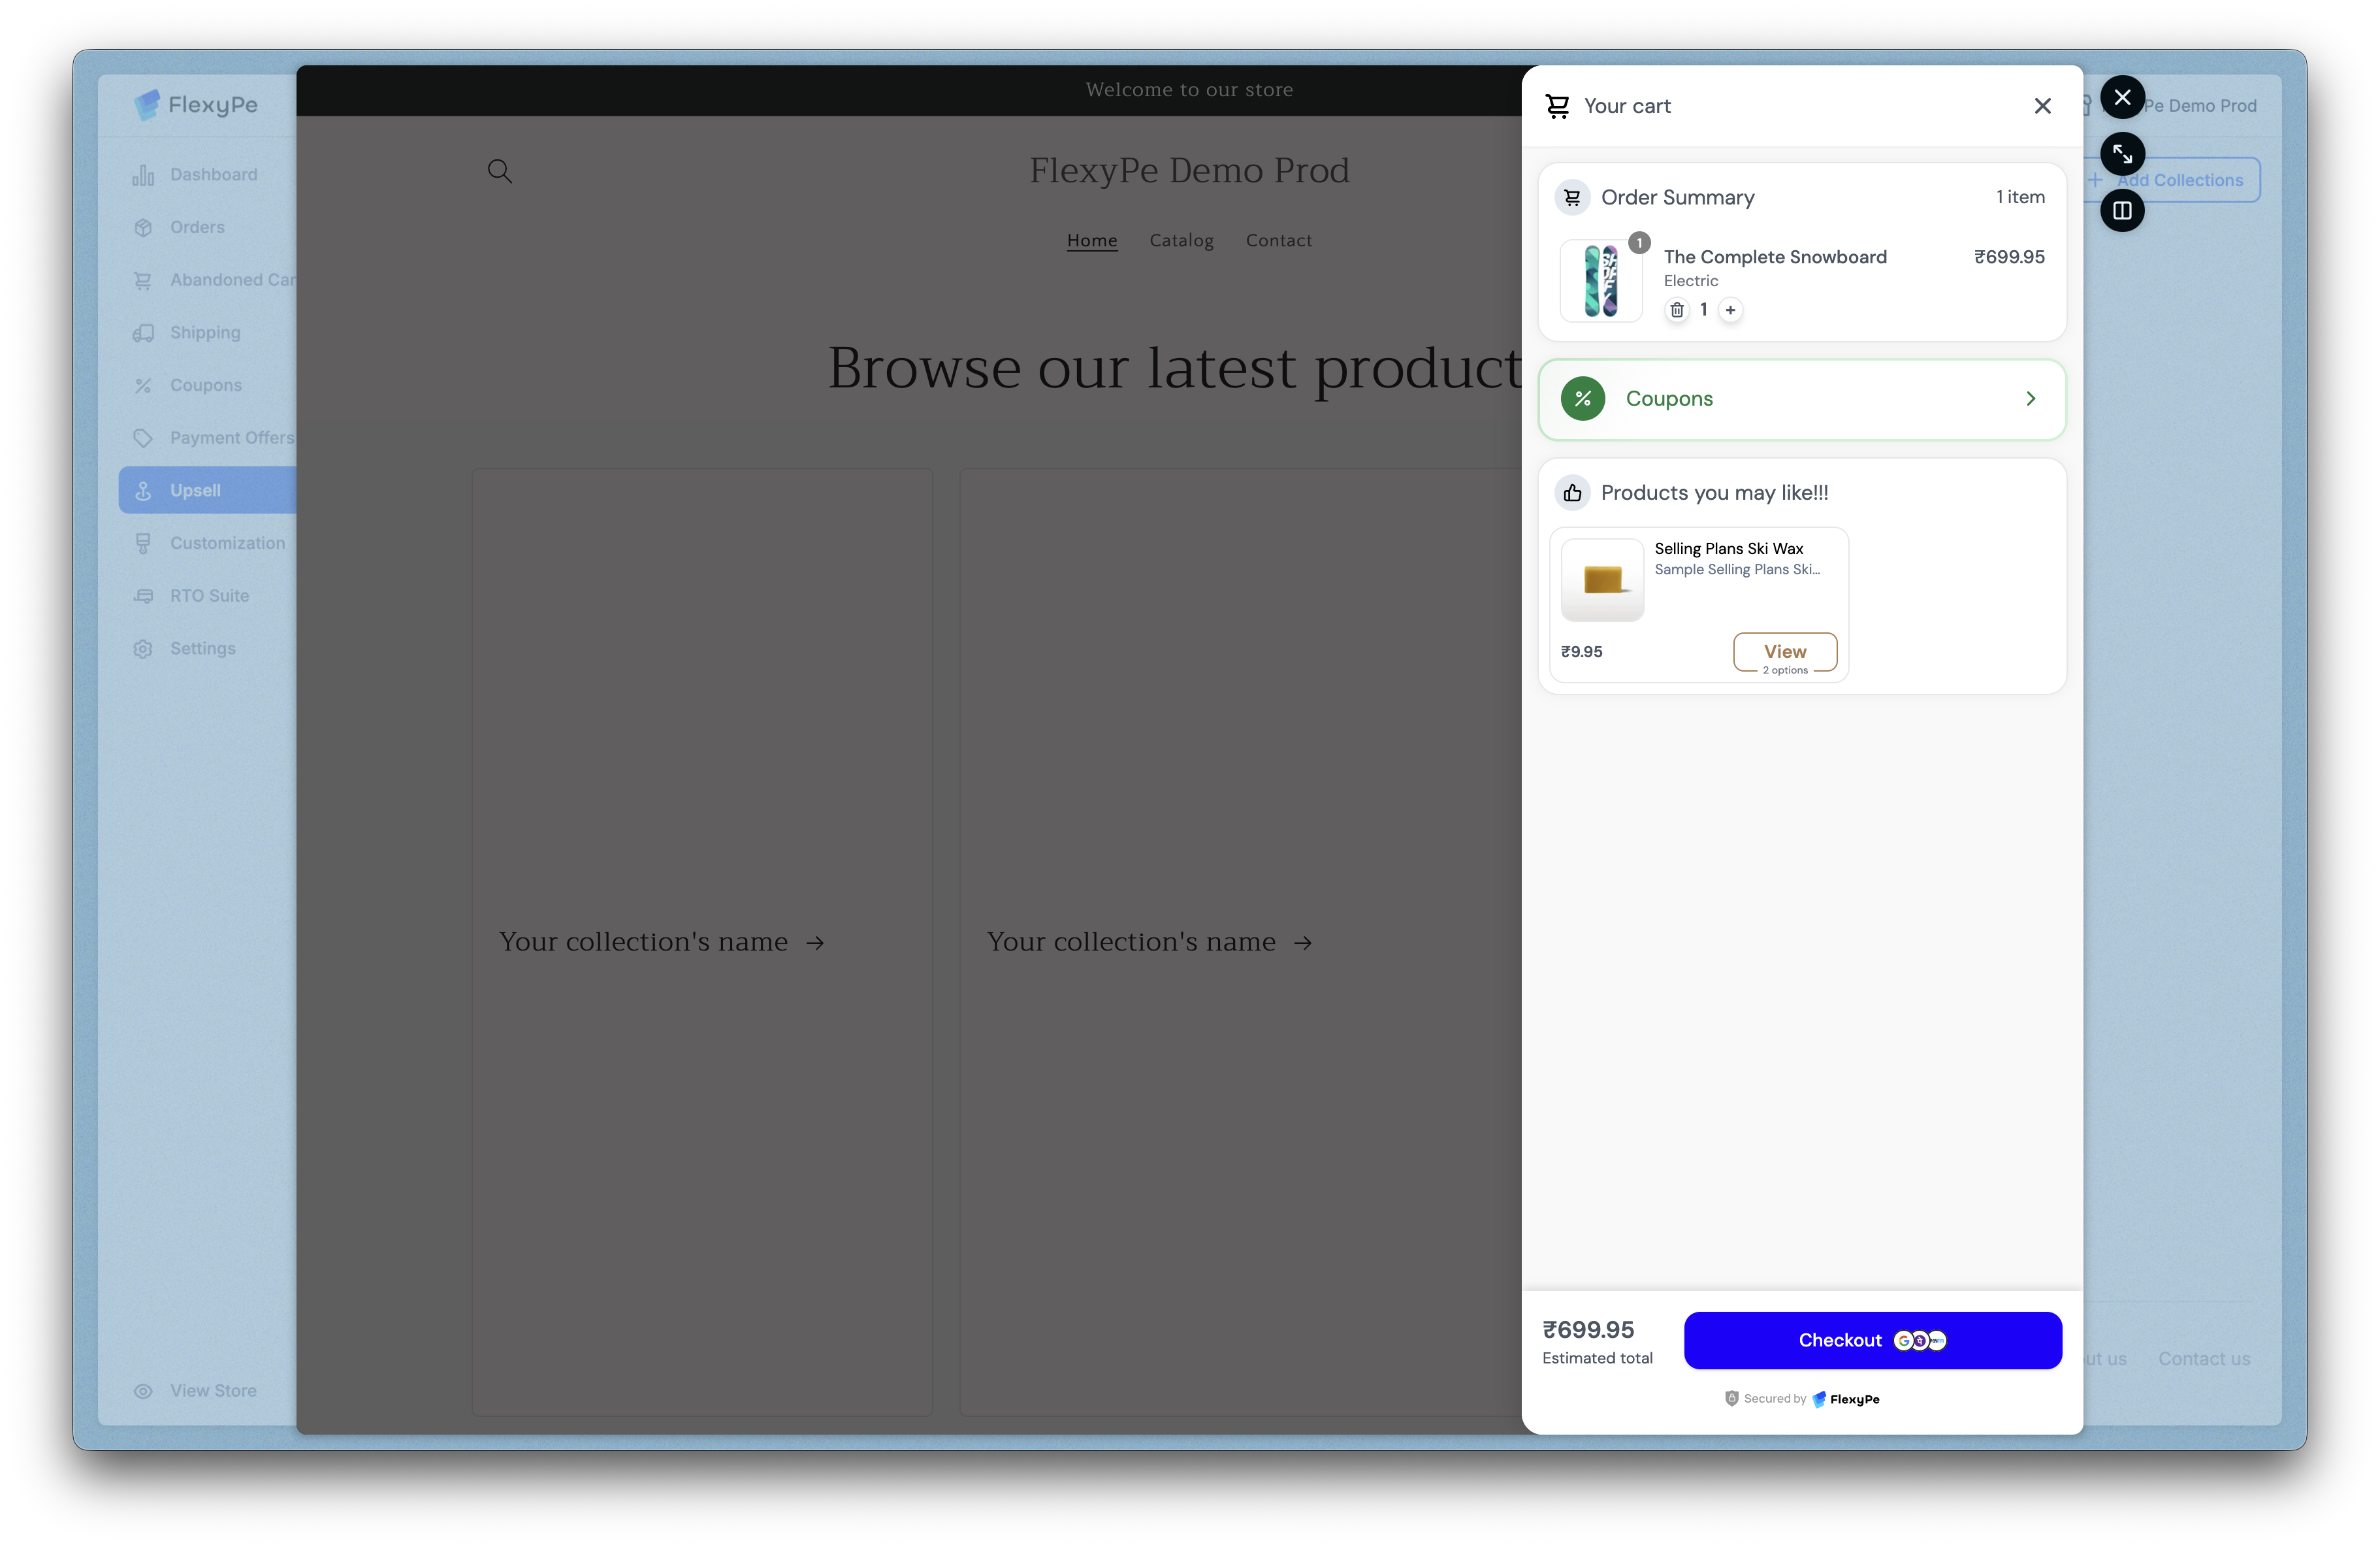Viewport: 2380px width, 1547px height.
Task: Open the Contact menu item
Action: pyautogui.click(x=1278, y=241)
